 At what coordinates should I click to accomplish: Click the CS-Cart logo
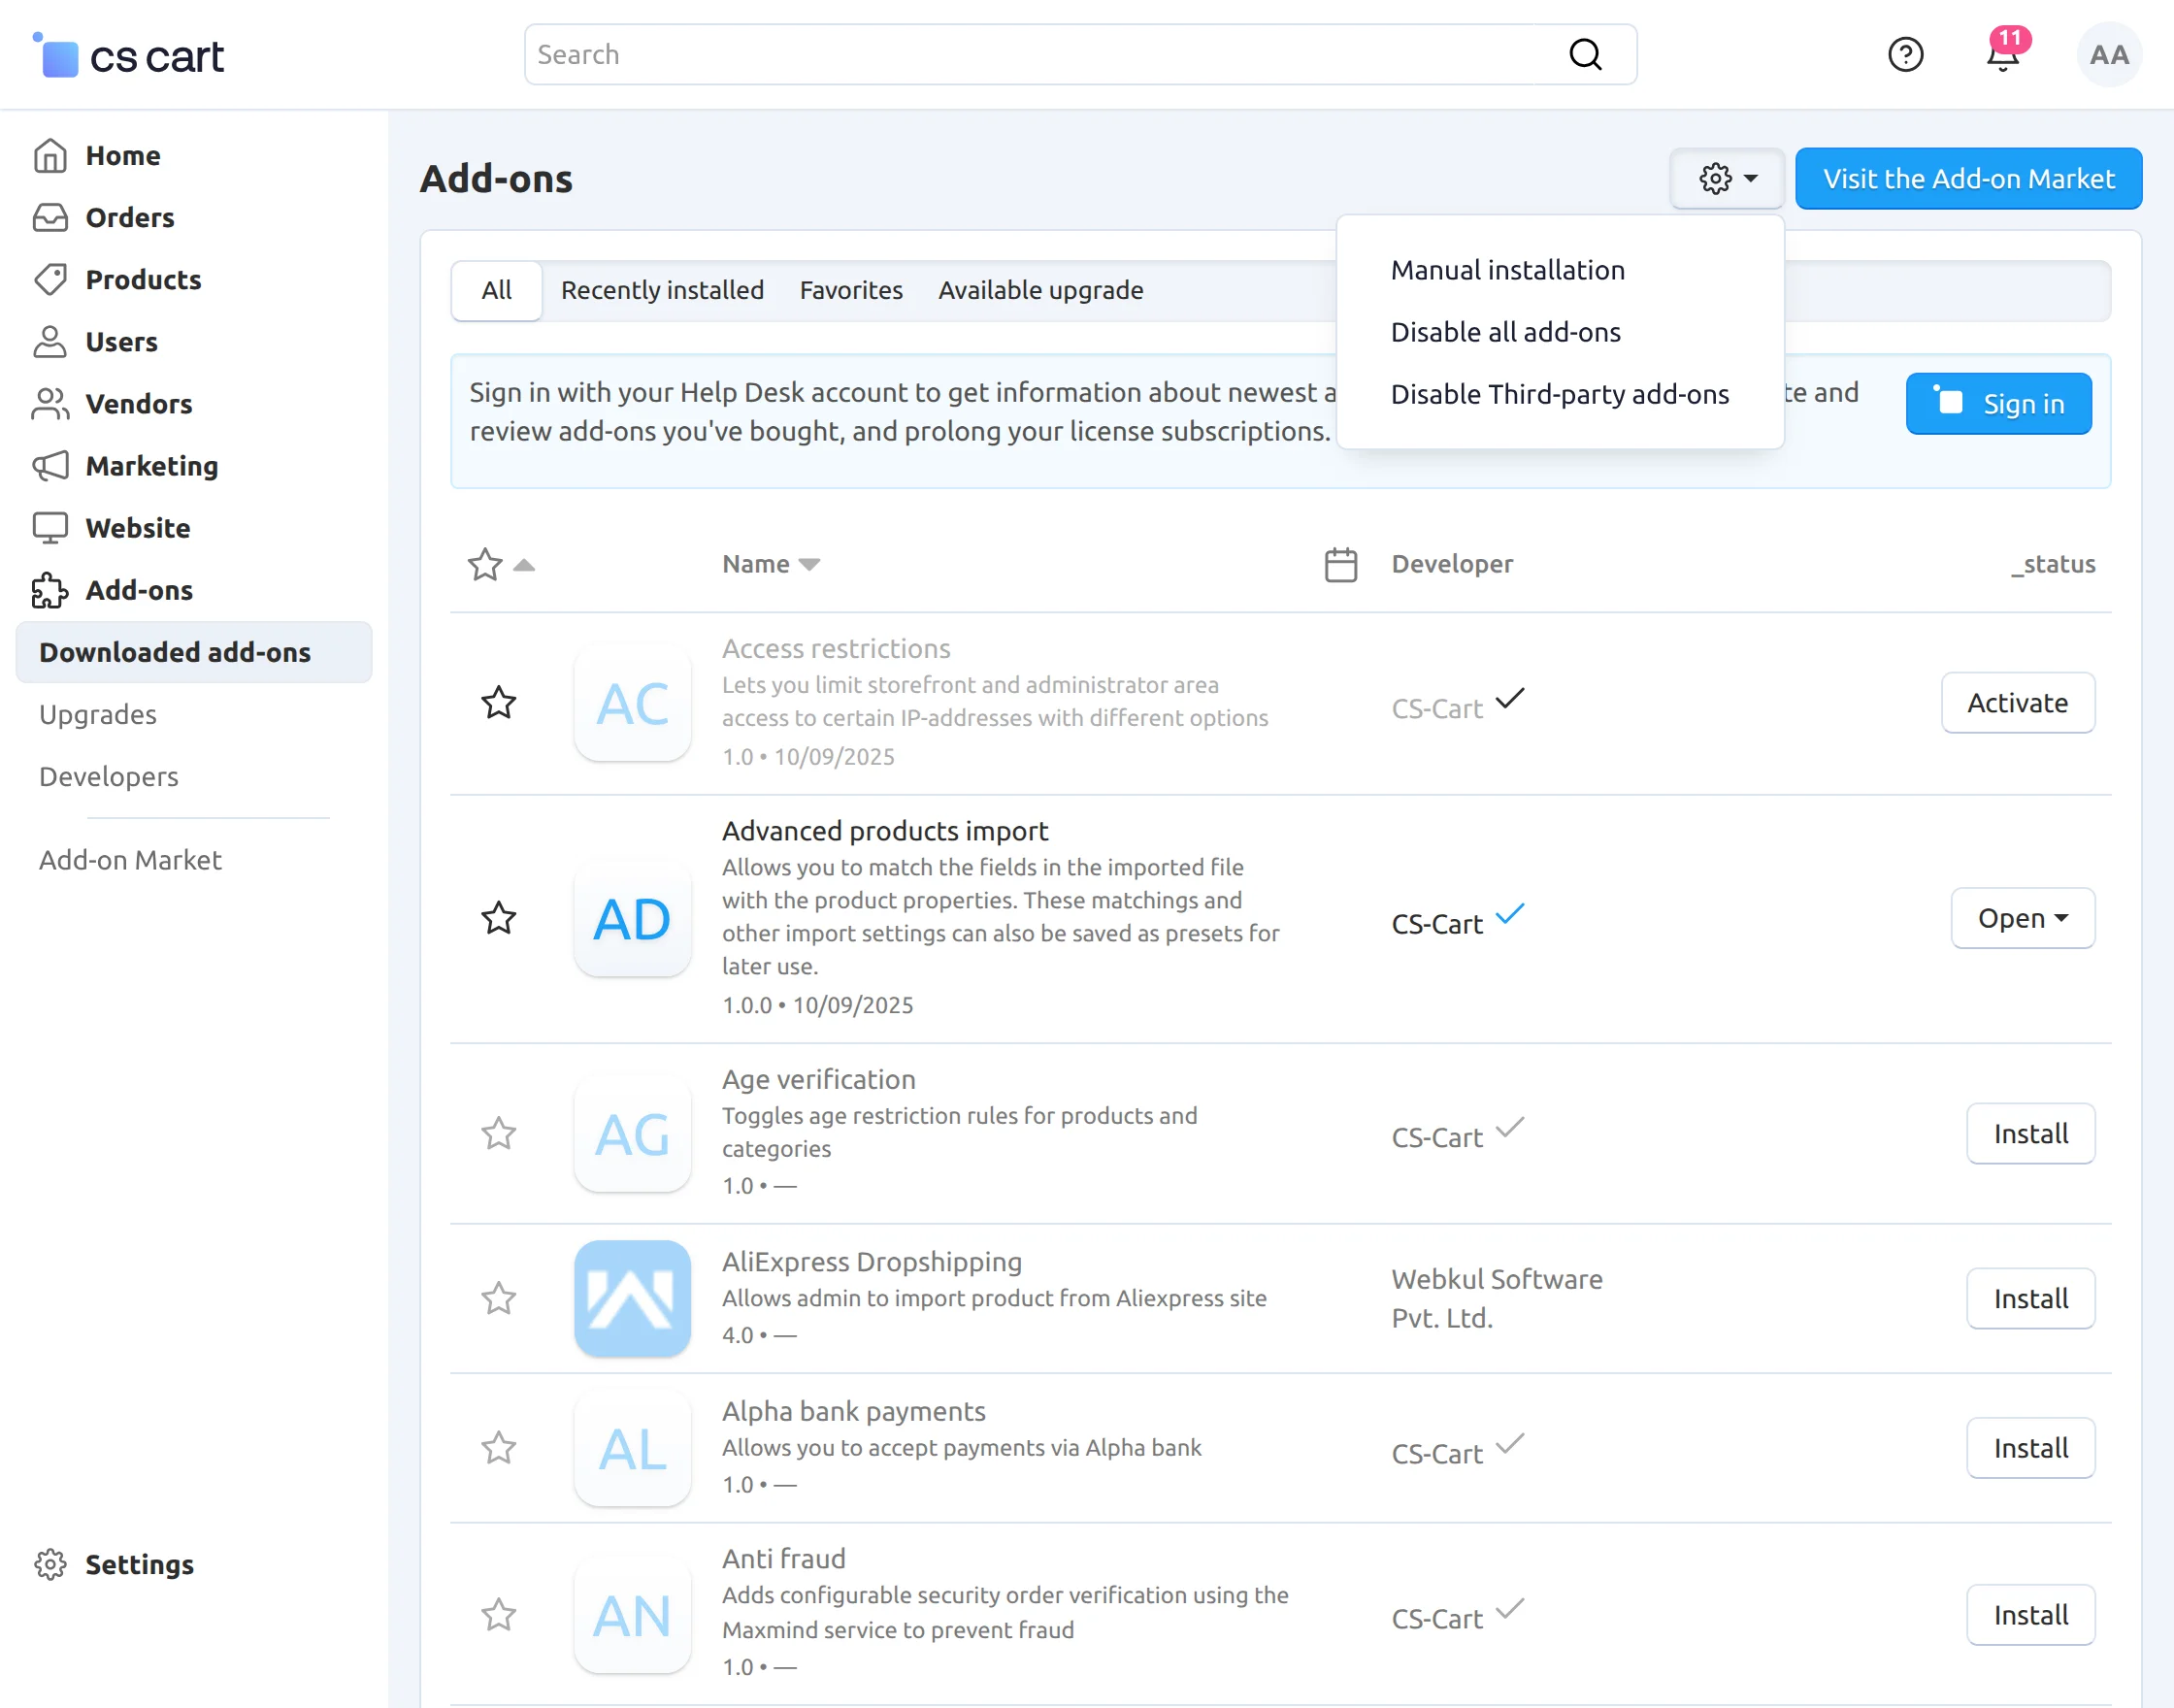130,55
